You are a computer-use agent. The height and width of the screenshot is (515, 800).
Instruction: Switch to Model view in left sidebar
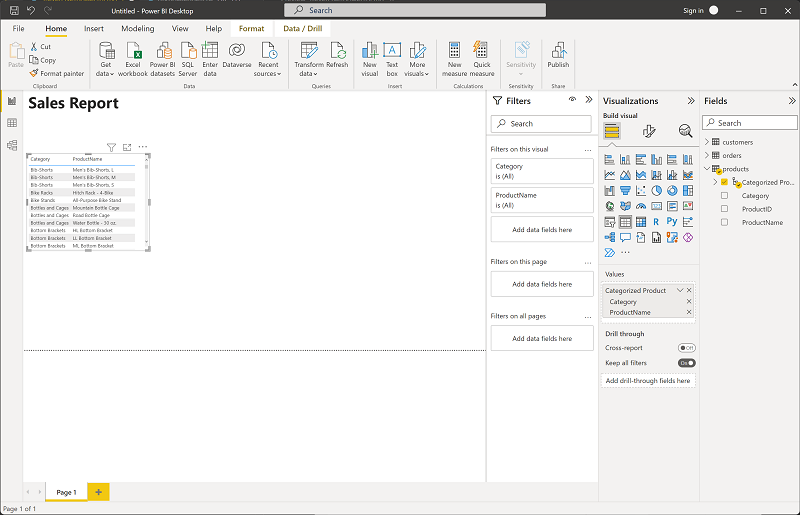point(12,145)
